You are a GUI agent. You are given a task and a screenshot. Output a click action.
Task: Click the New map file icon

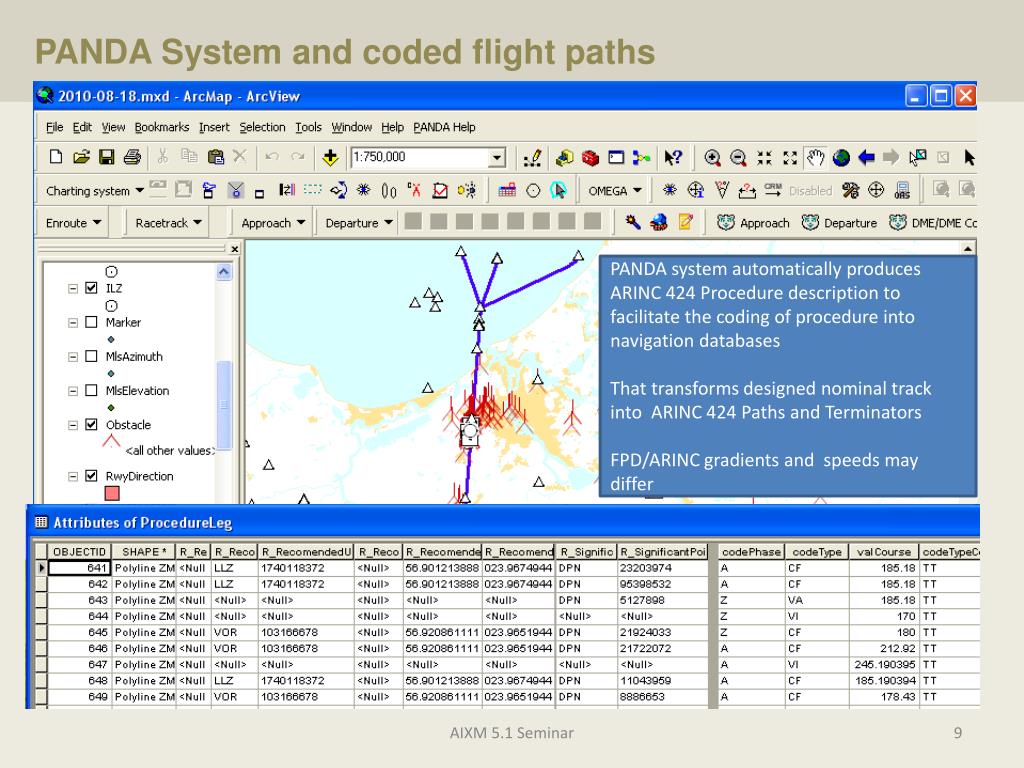point(56,157)
